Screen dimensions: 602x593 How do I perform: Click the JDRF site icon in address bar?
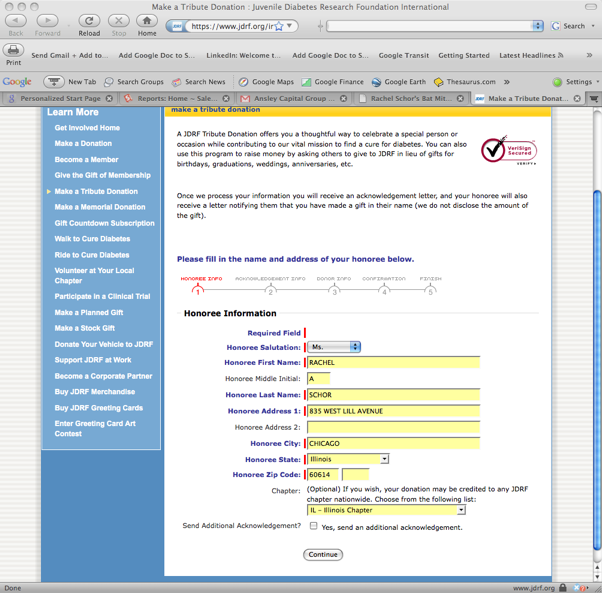click(177, 26)
